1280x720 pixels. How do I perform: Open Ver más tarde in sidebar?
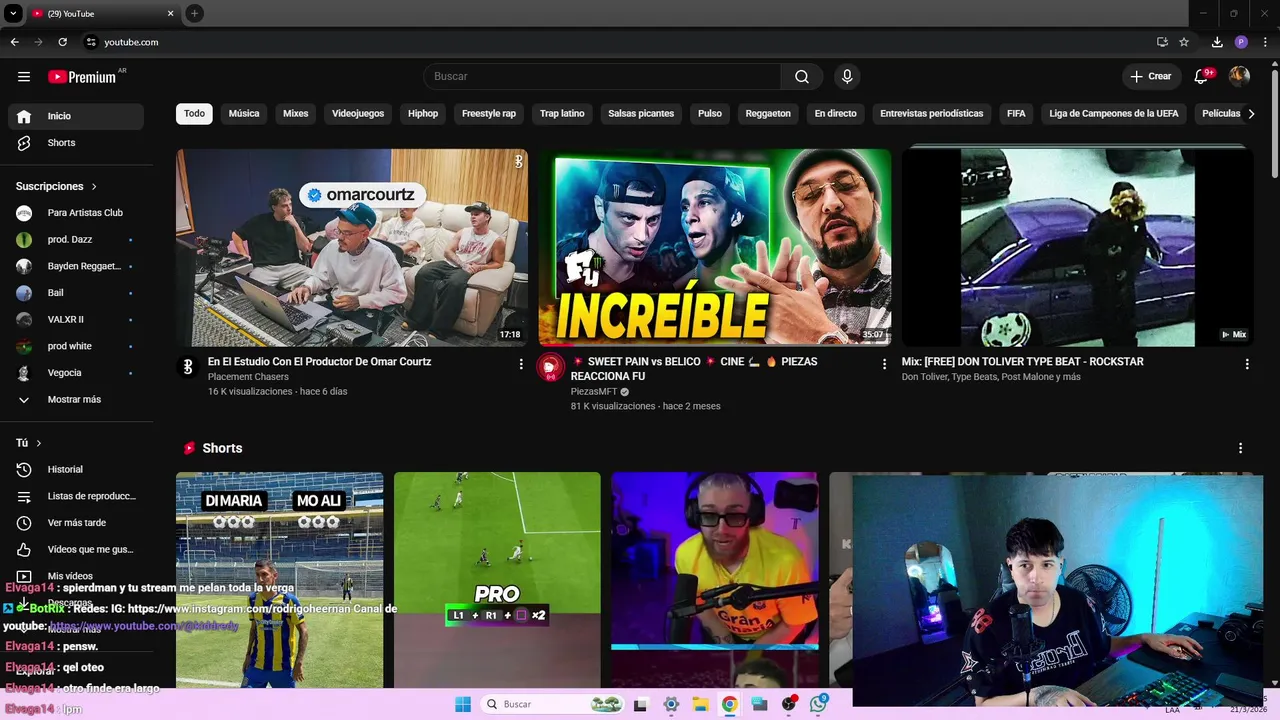pyautogui.click(x=76, y=523)
